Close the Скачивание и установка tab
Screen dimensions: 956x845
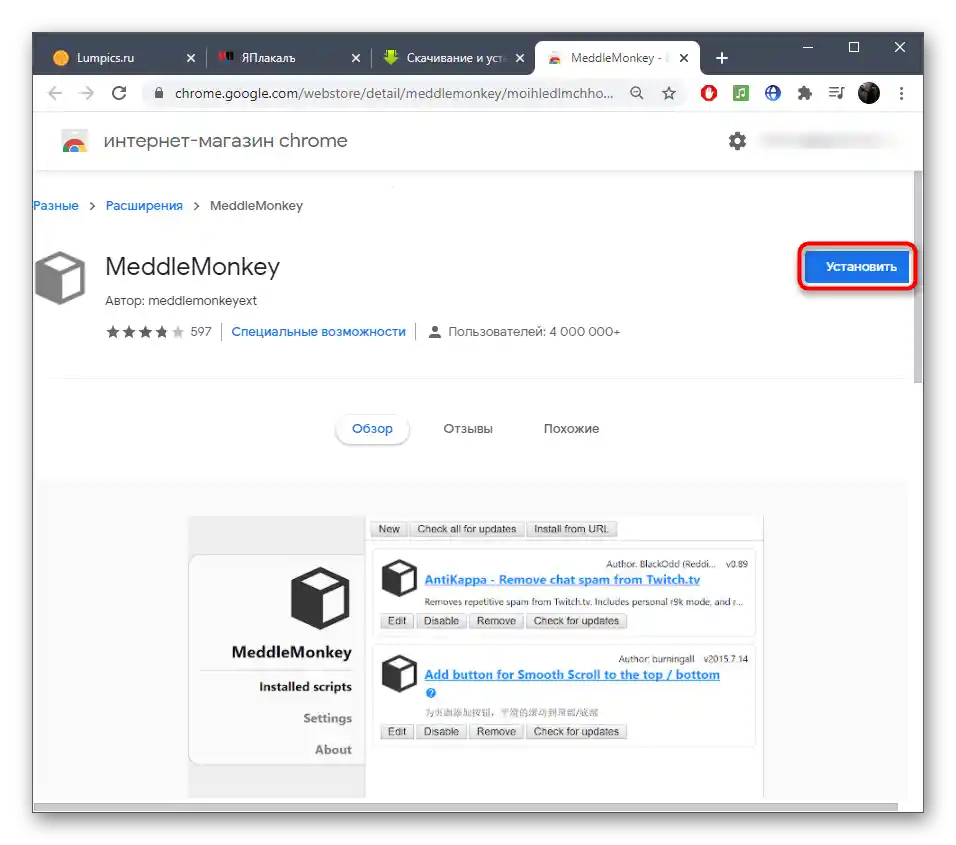520,58
